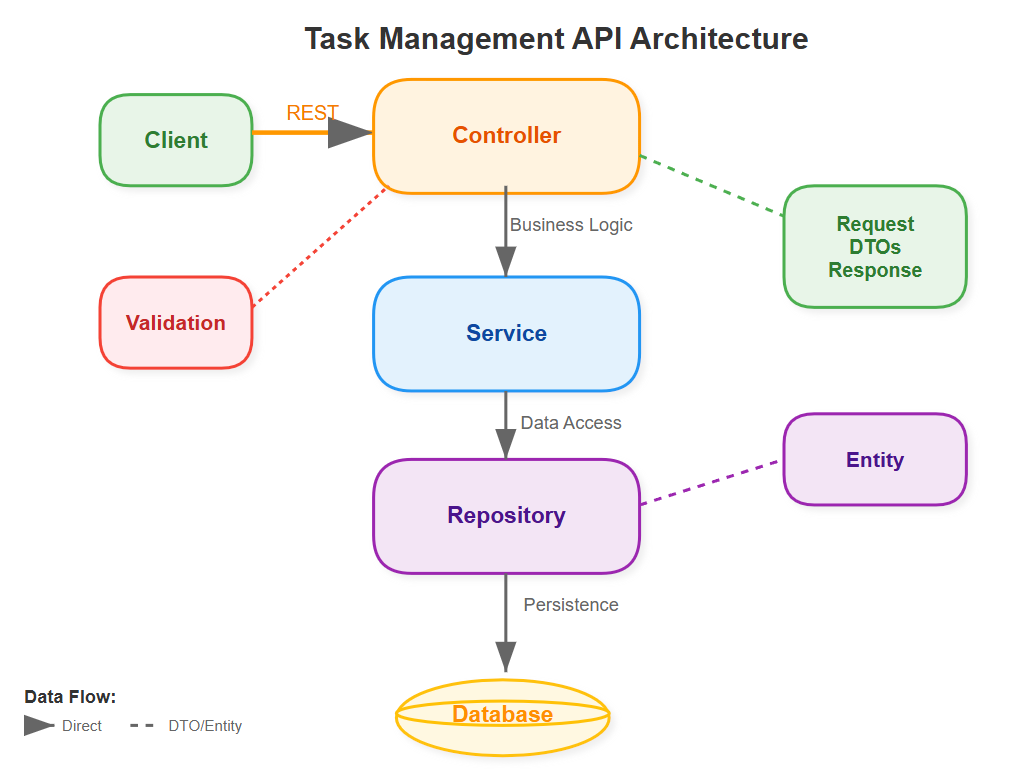This screenshot has width=1014, height=782.
Task: Click the dashed line legend symbol
Action: click(x=142, y=726)
